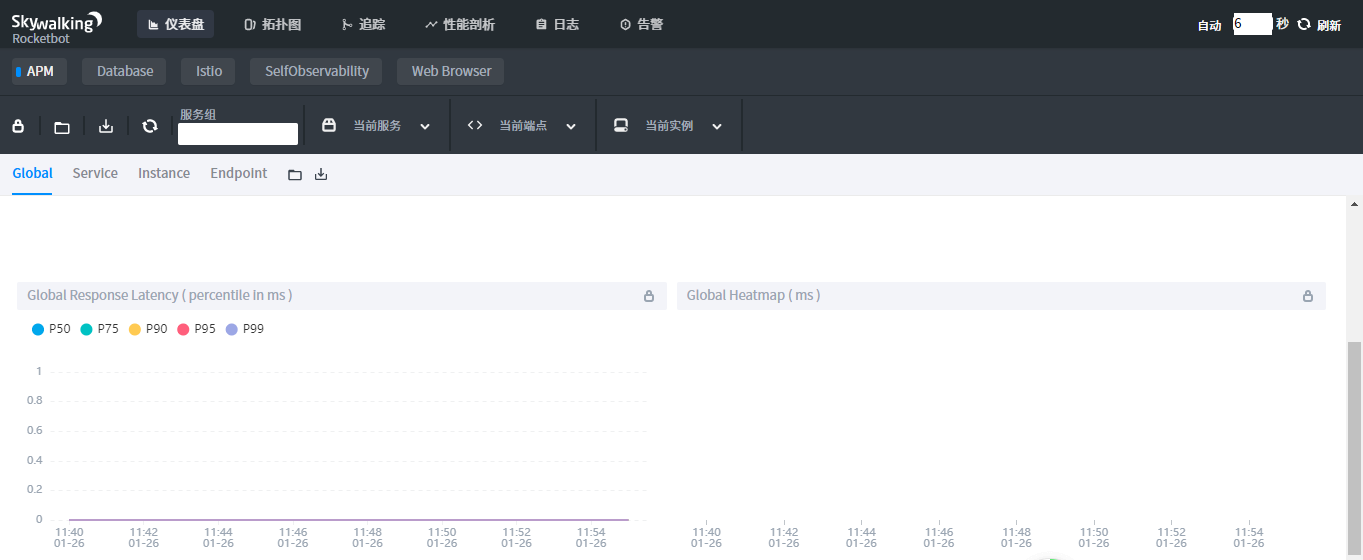Click the 刷新 refresh button

(x=1319, y=25)
